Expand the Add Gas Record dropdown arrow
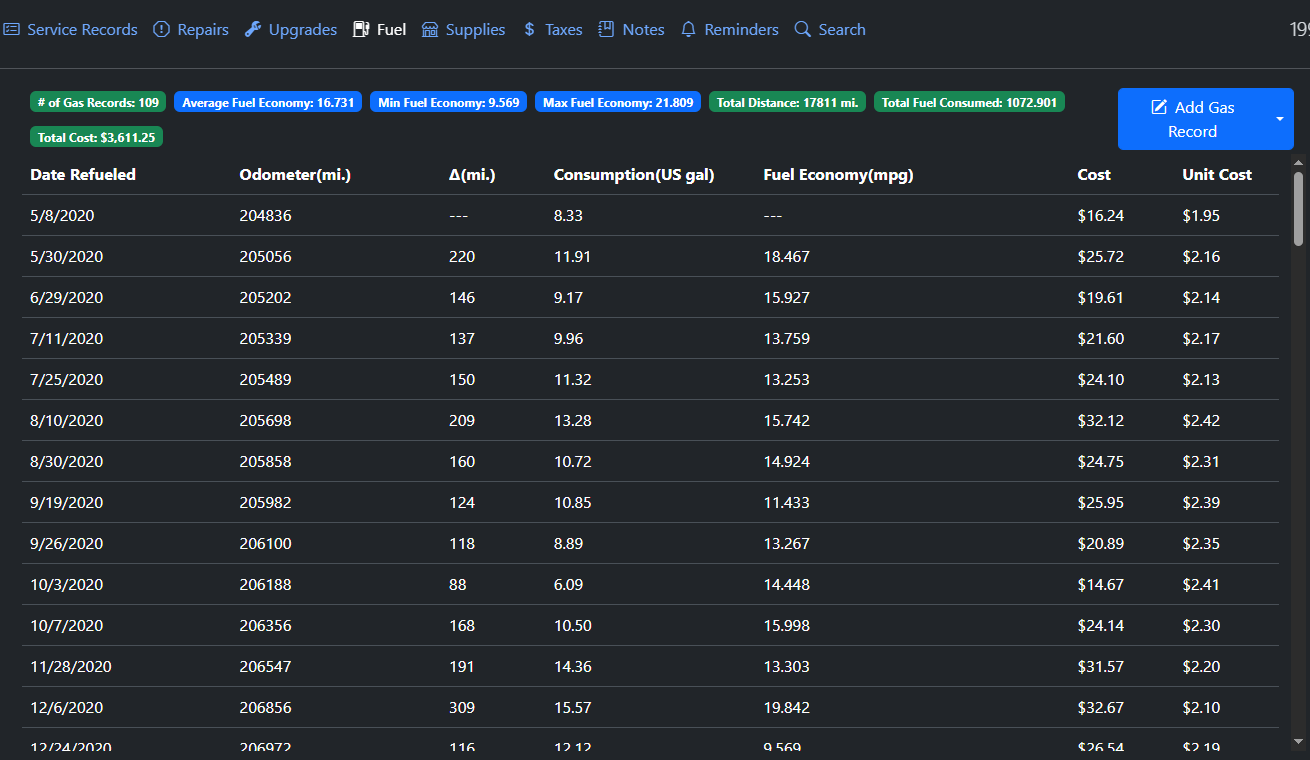 click(x=1280, y=119)
